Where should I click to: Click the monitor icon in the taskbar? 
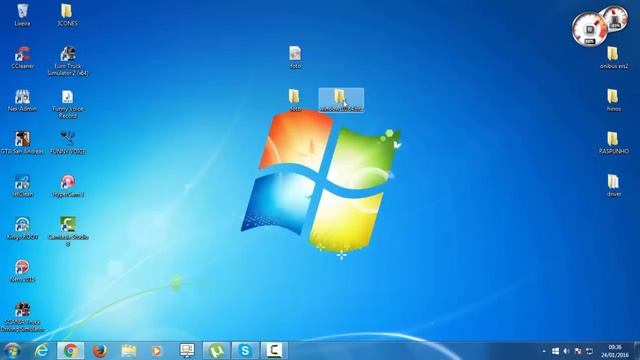pos(187,351)
